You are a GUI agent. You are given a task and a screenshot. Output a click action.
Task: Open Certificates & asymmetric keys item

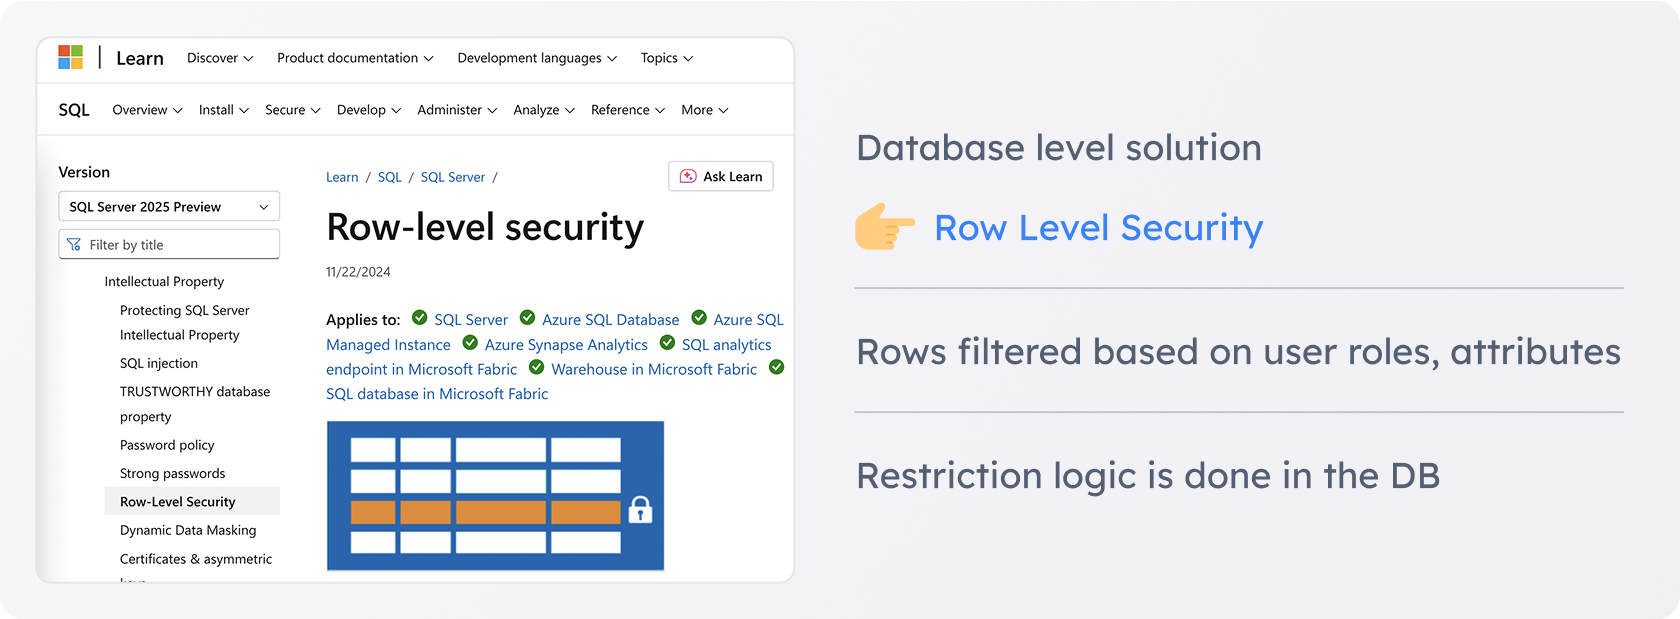point(196,560)
